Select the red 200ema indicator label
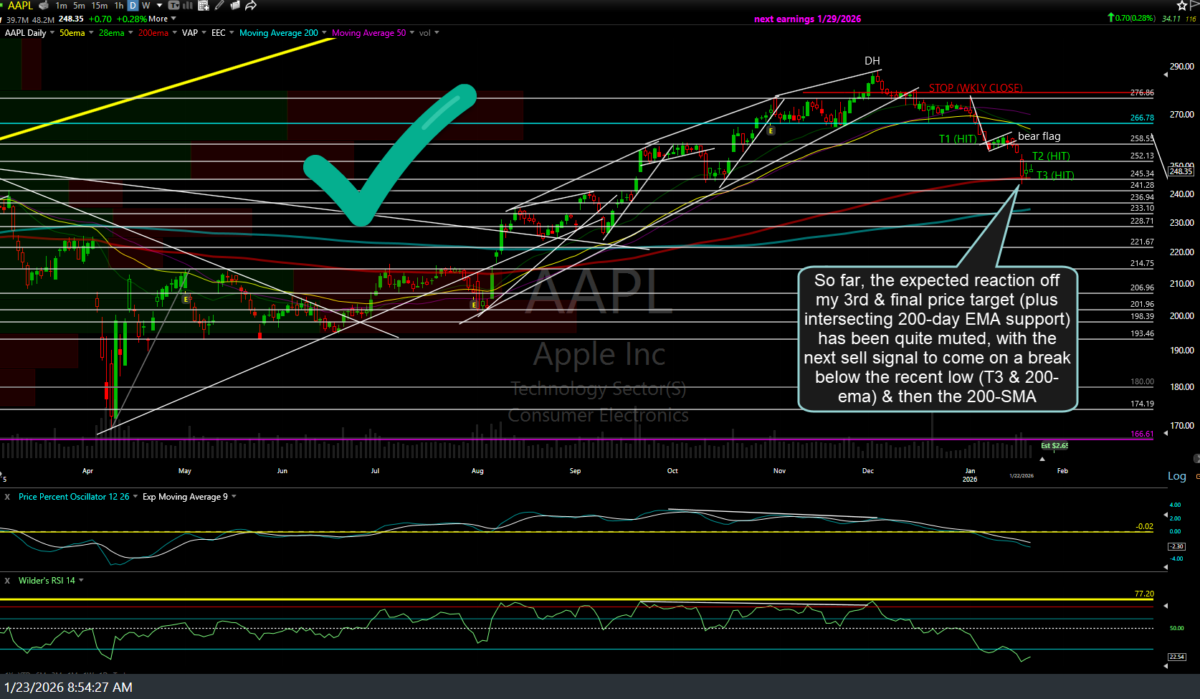This screenshot has width=1200, height=699. click(154, 32)
